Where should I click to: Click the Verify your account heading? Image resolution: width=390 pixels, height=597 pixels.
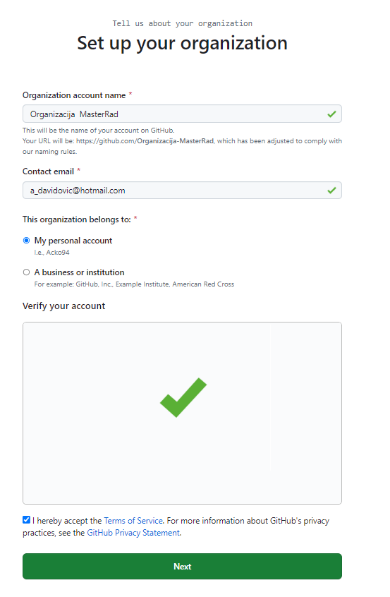64,306
